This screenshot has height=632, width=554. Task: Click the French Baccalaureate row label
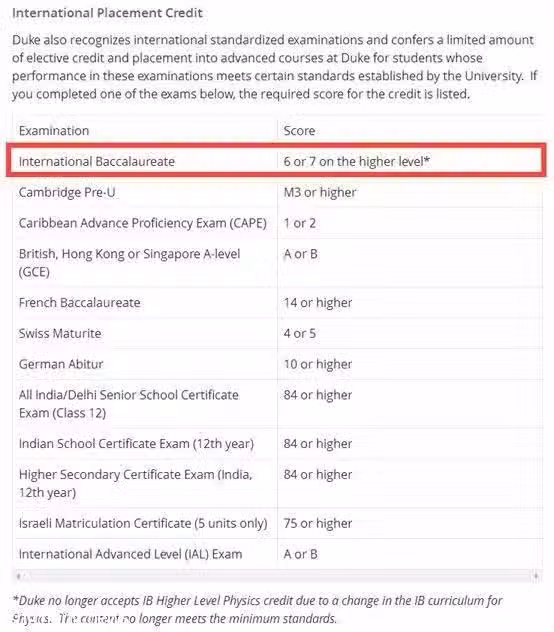(79, 302)
